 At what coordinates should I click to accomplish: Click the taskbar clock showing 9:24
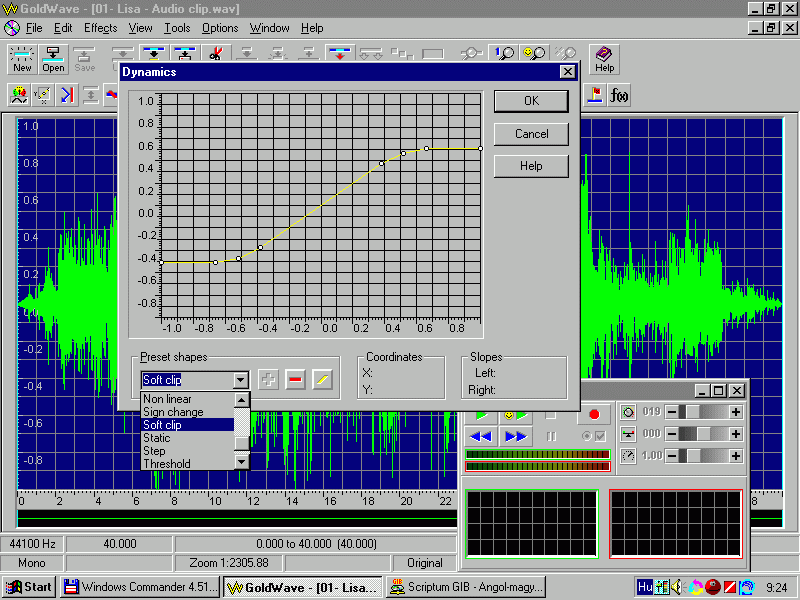[x=777, y=587]
